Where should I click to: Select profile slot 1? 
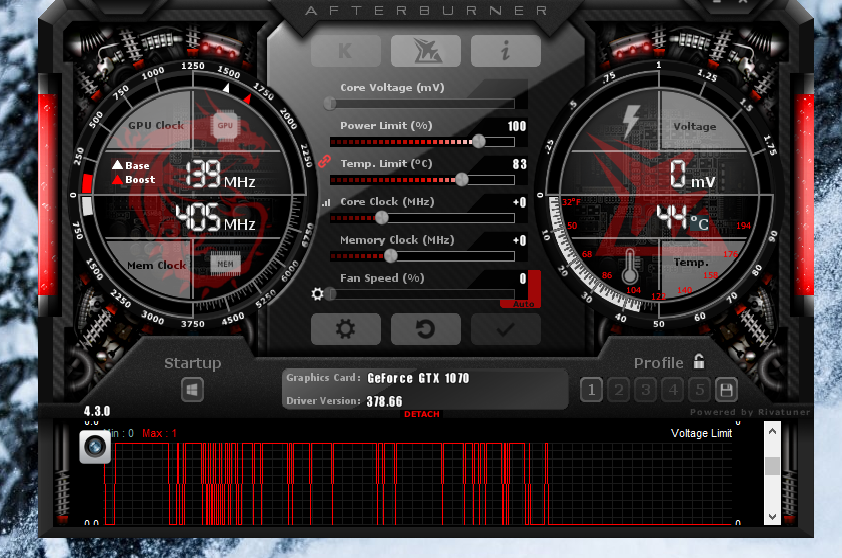[591, 390]
